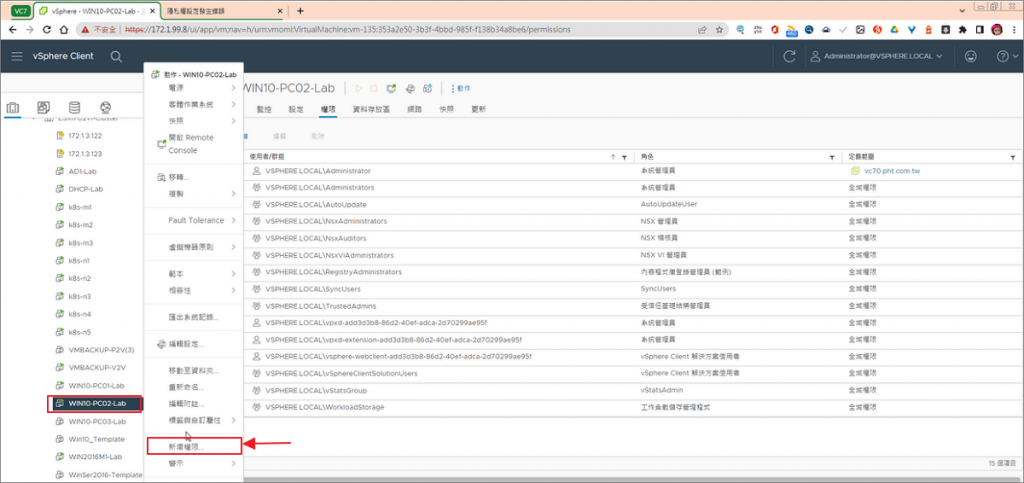
Task: Refresh the vSphere Client data
Action: (x=790, y=56)
